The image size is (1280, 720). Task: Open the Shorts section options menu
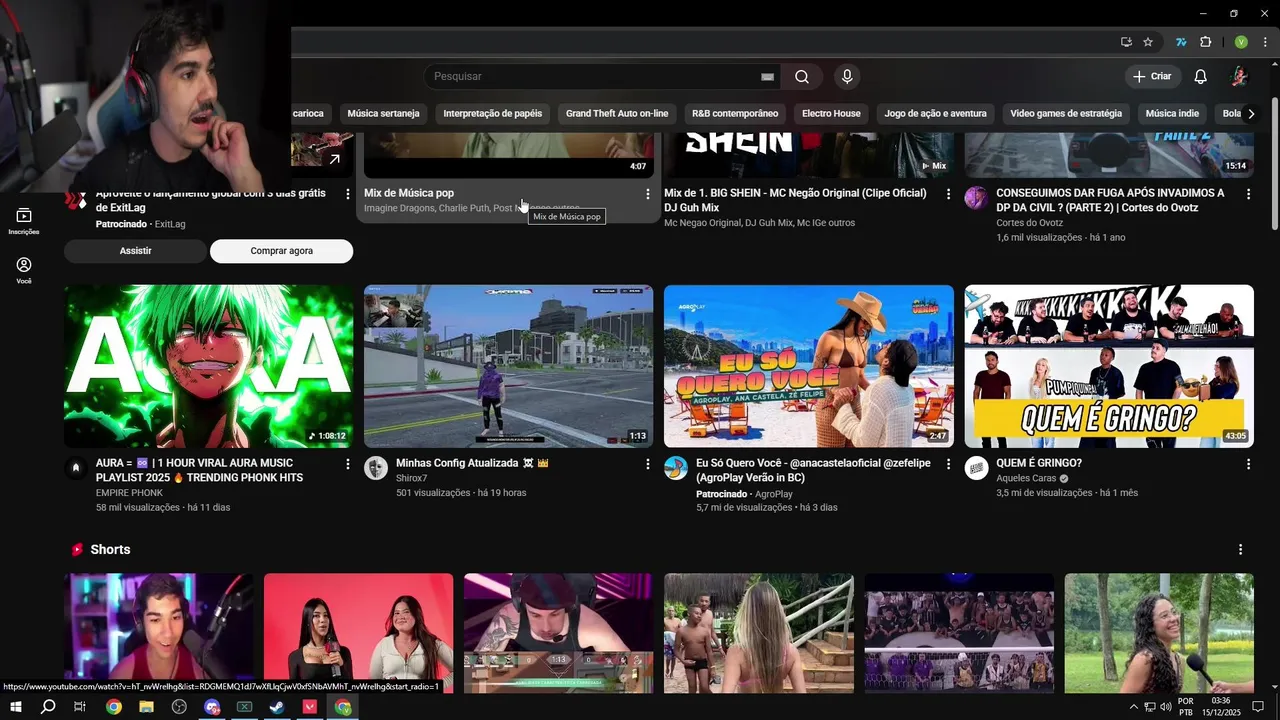(1241, 550)
